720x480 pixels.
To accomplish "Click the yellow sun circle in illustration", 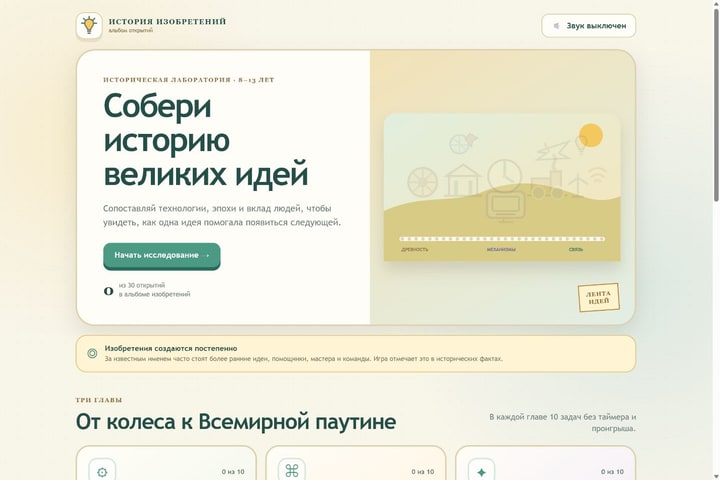I will (x=591, y=136).
